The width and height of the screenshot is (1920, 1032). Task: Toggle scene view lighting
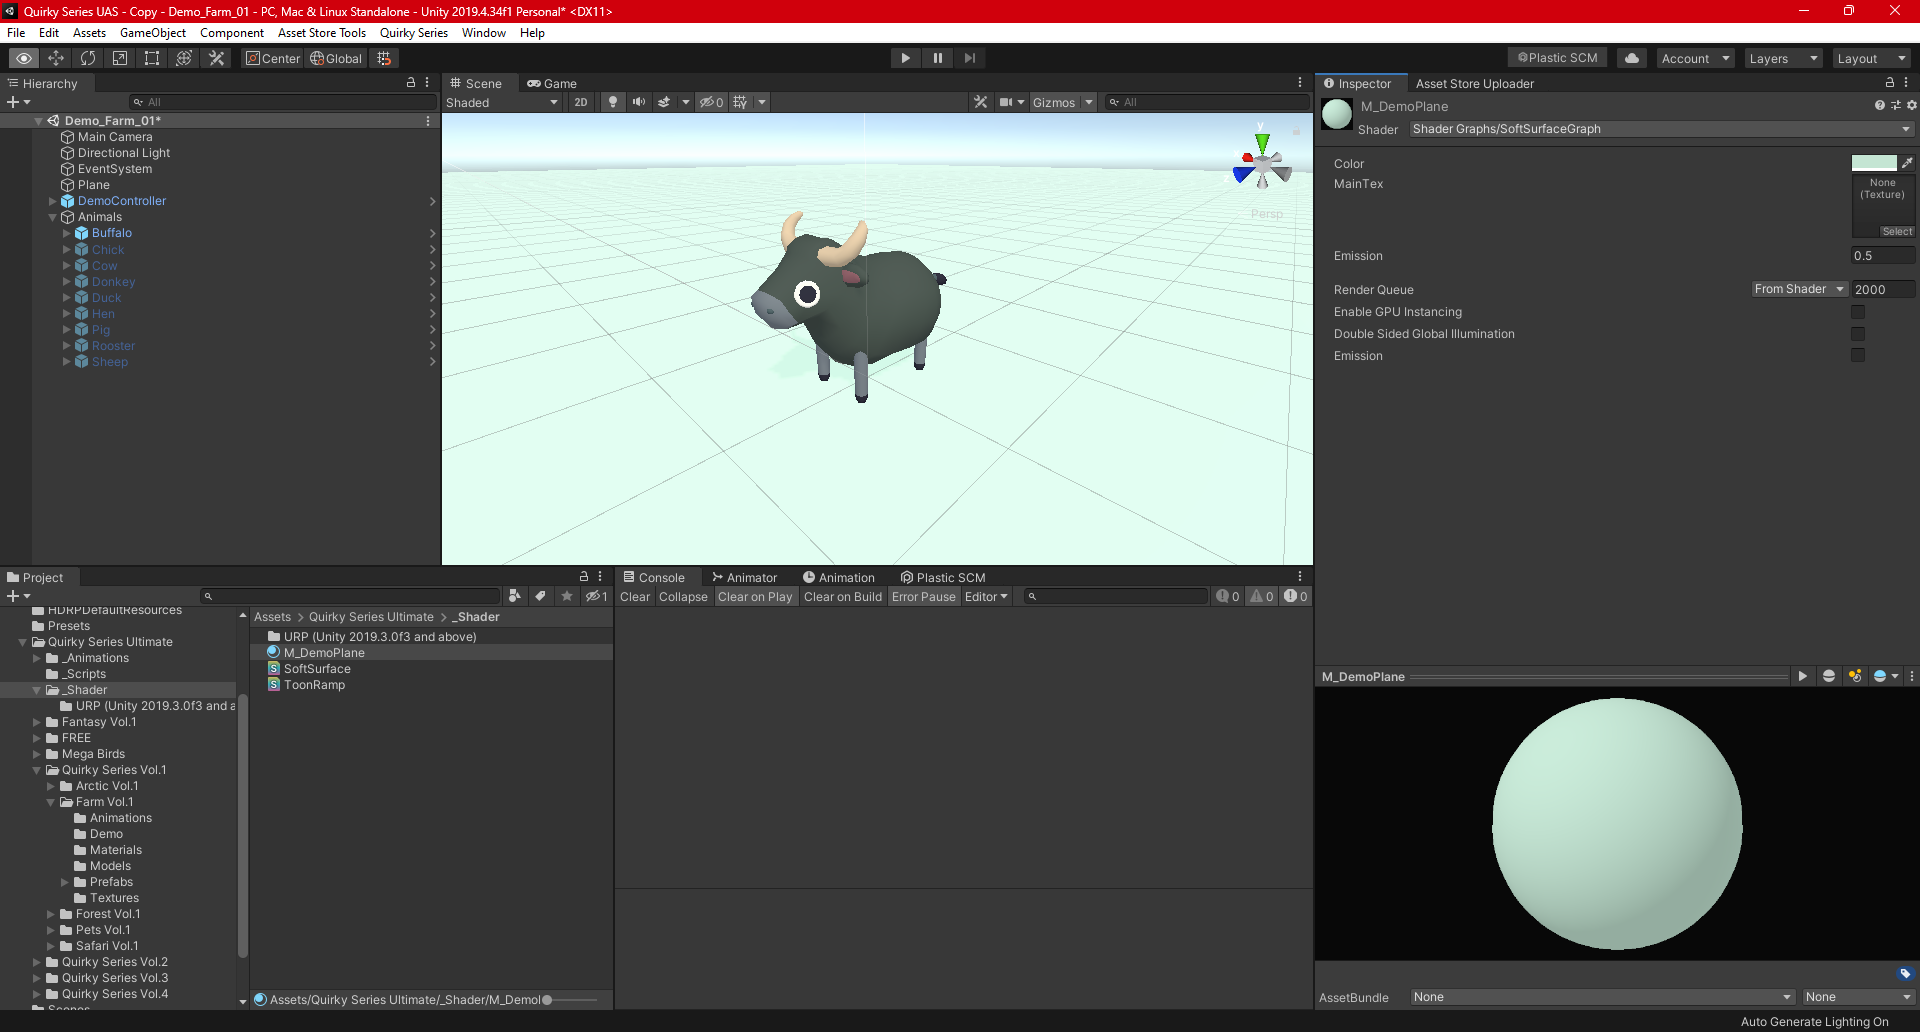(x=612, y=102)
